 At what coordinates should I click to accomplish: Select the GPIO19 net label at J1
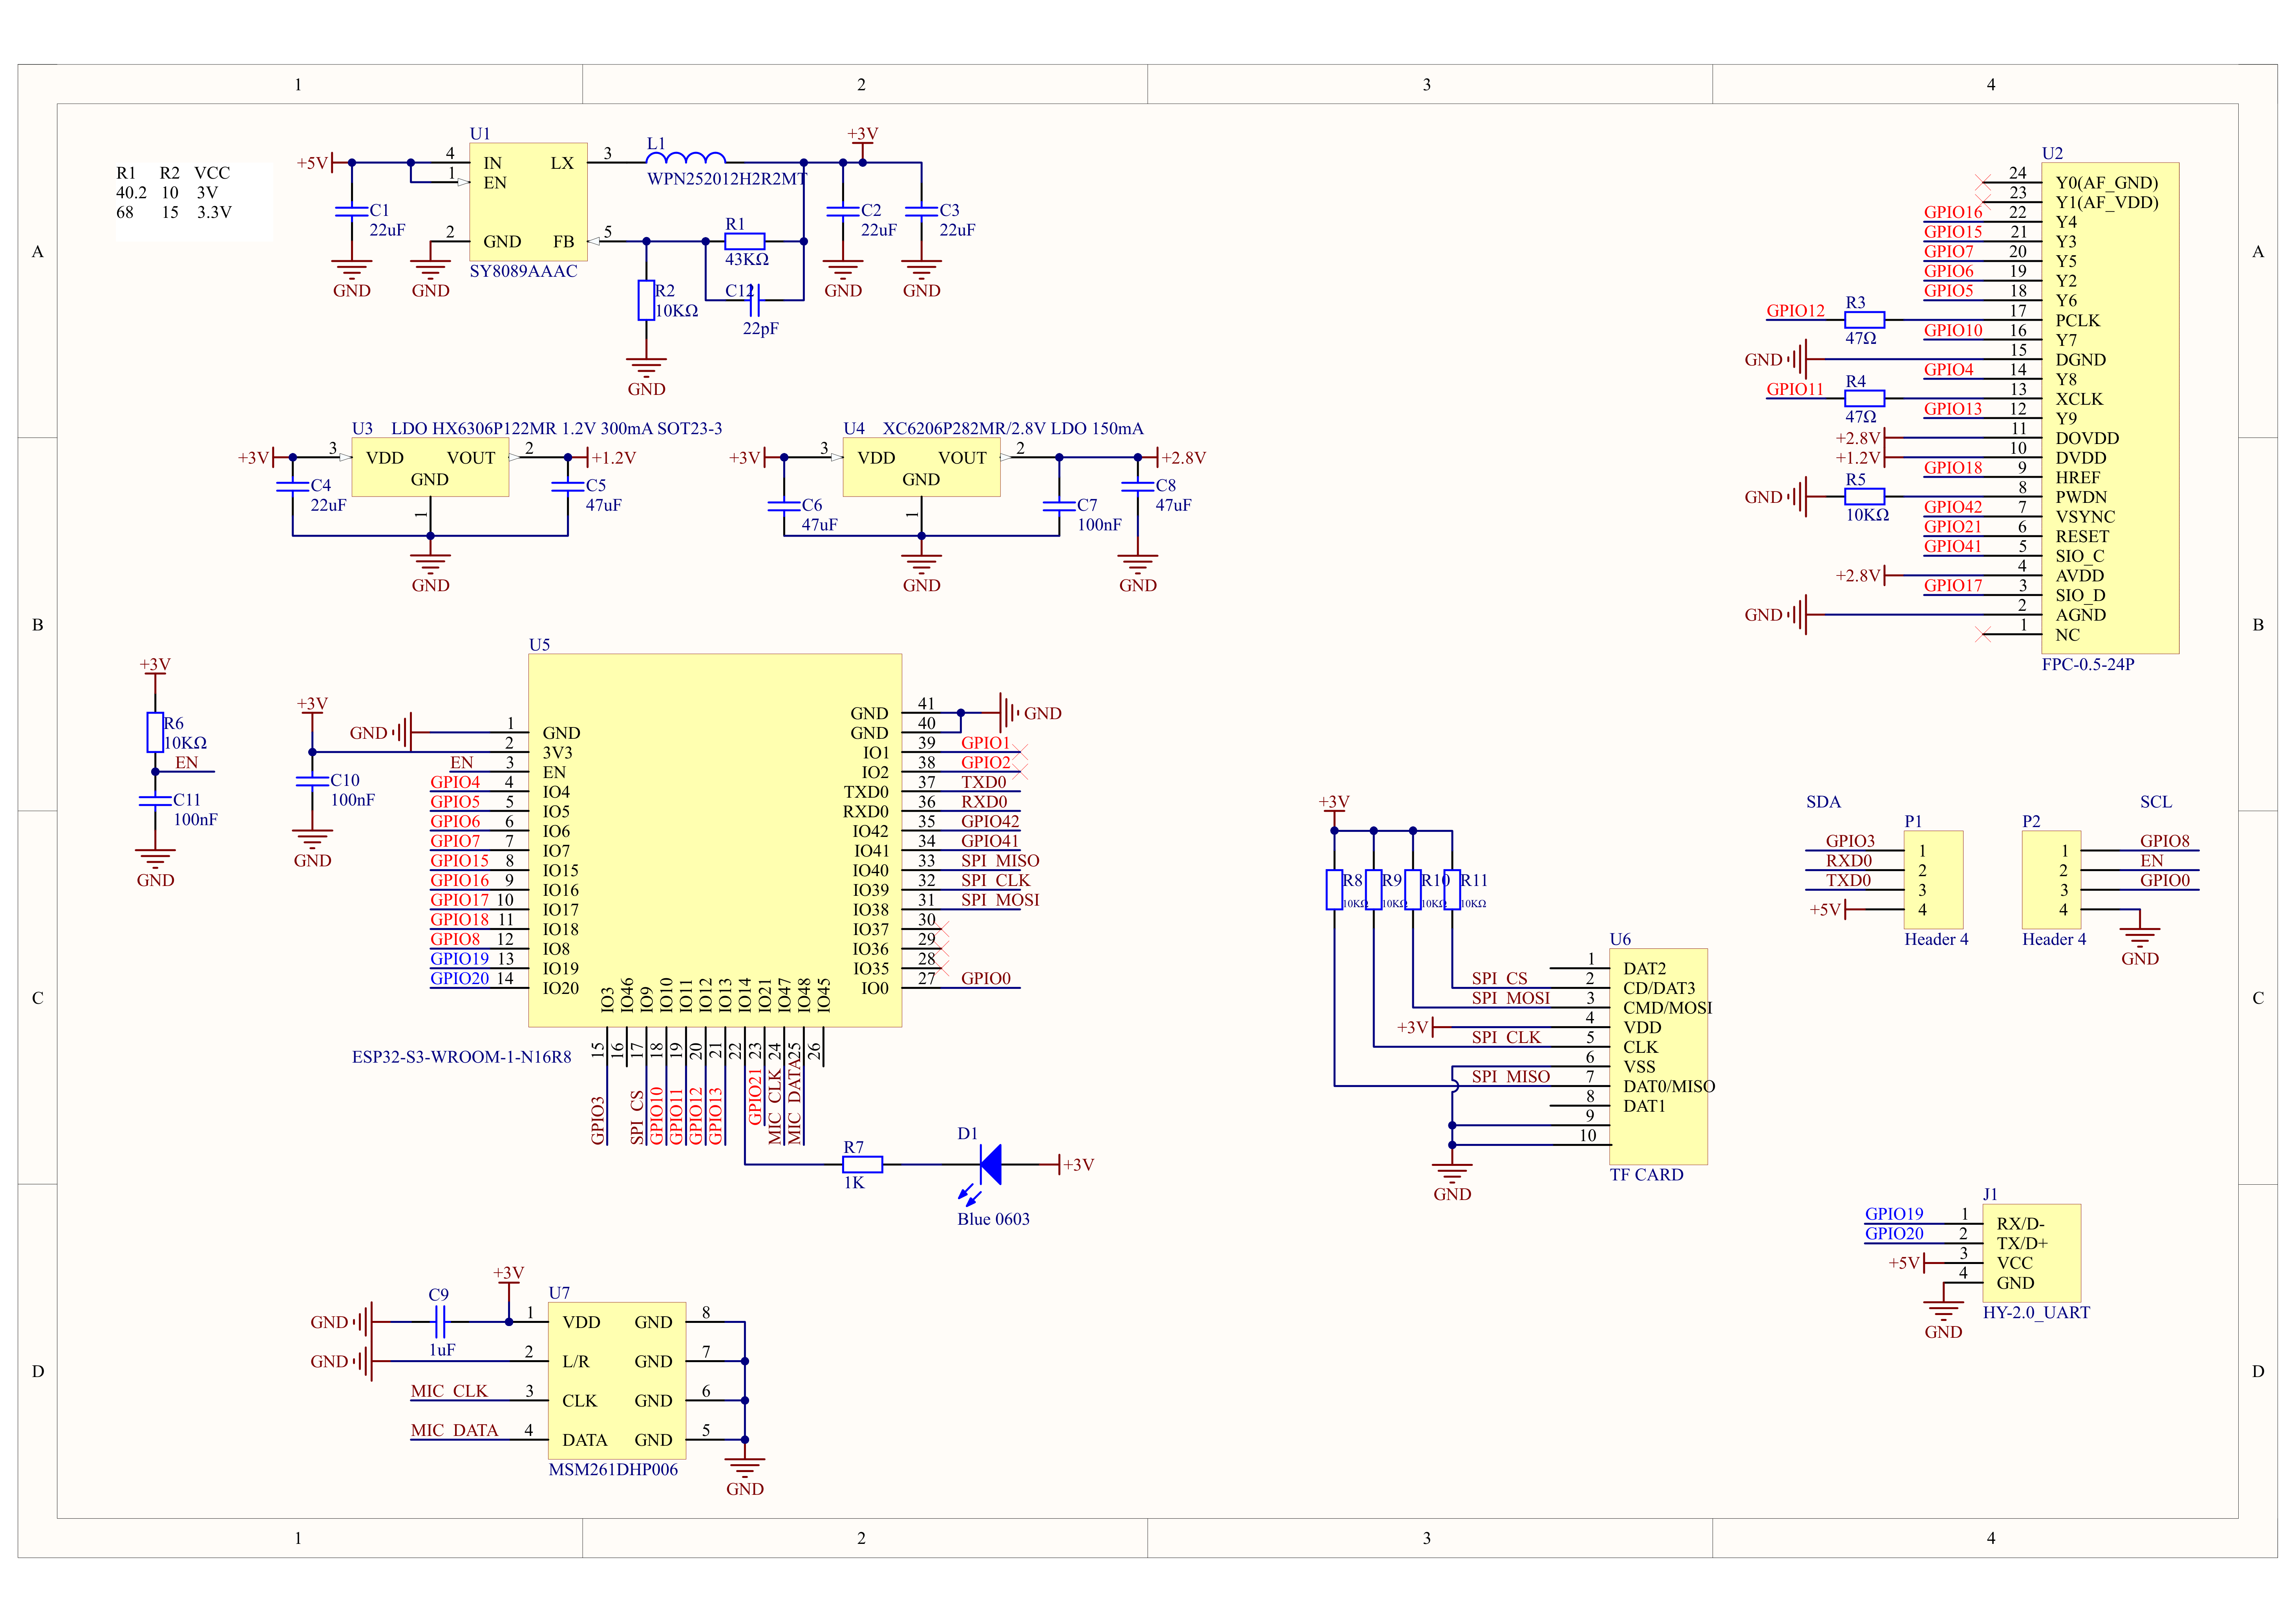pos(1894,1214)
